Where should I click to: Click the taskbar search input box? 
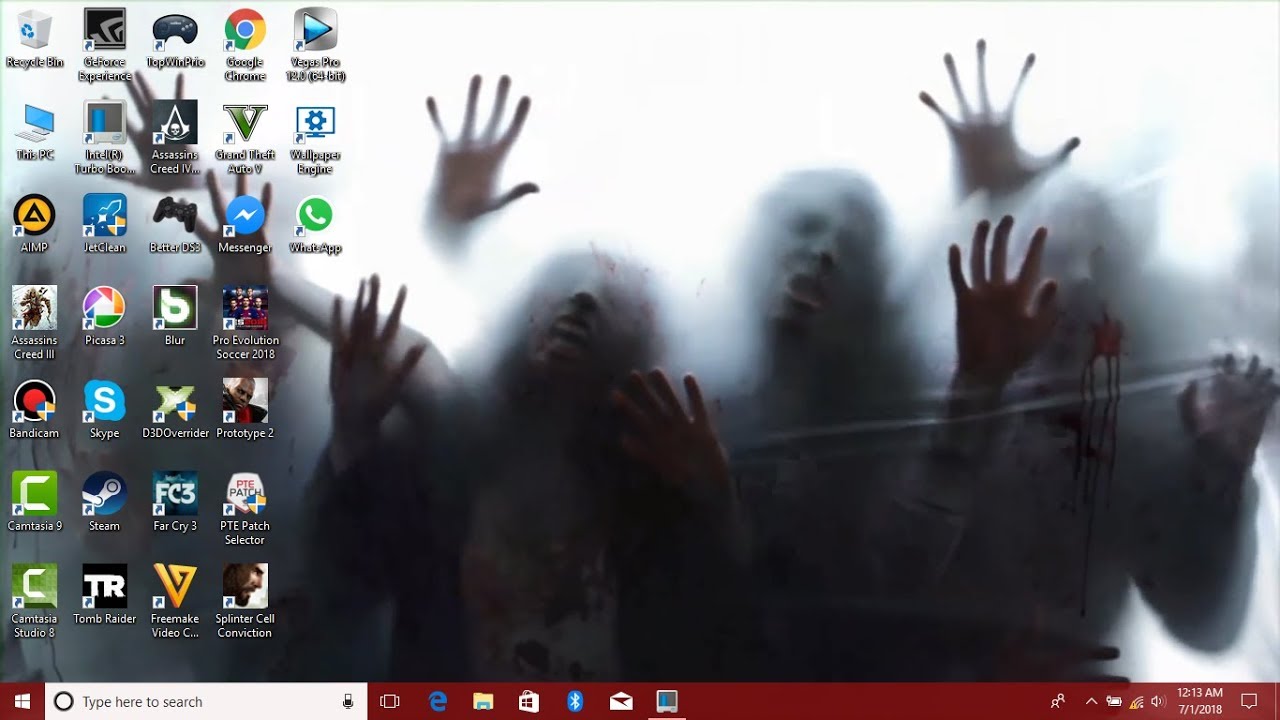tap(206, 702)
